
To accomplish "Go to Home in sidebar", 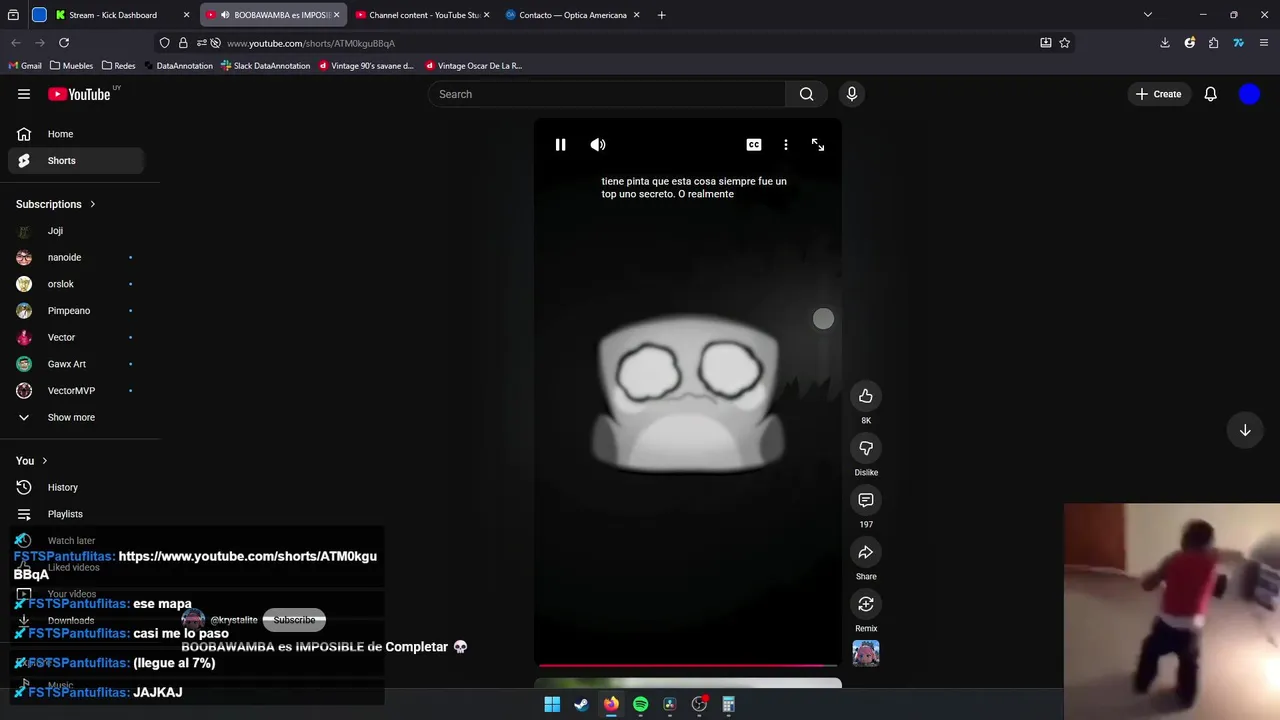I will (x=76, y=134).
